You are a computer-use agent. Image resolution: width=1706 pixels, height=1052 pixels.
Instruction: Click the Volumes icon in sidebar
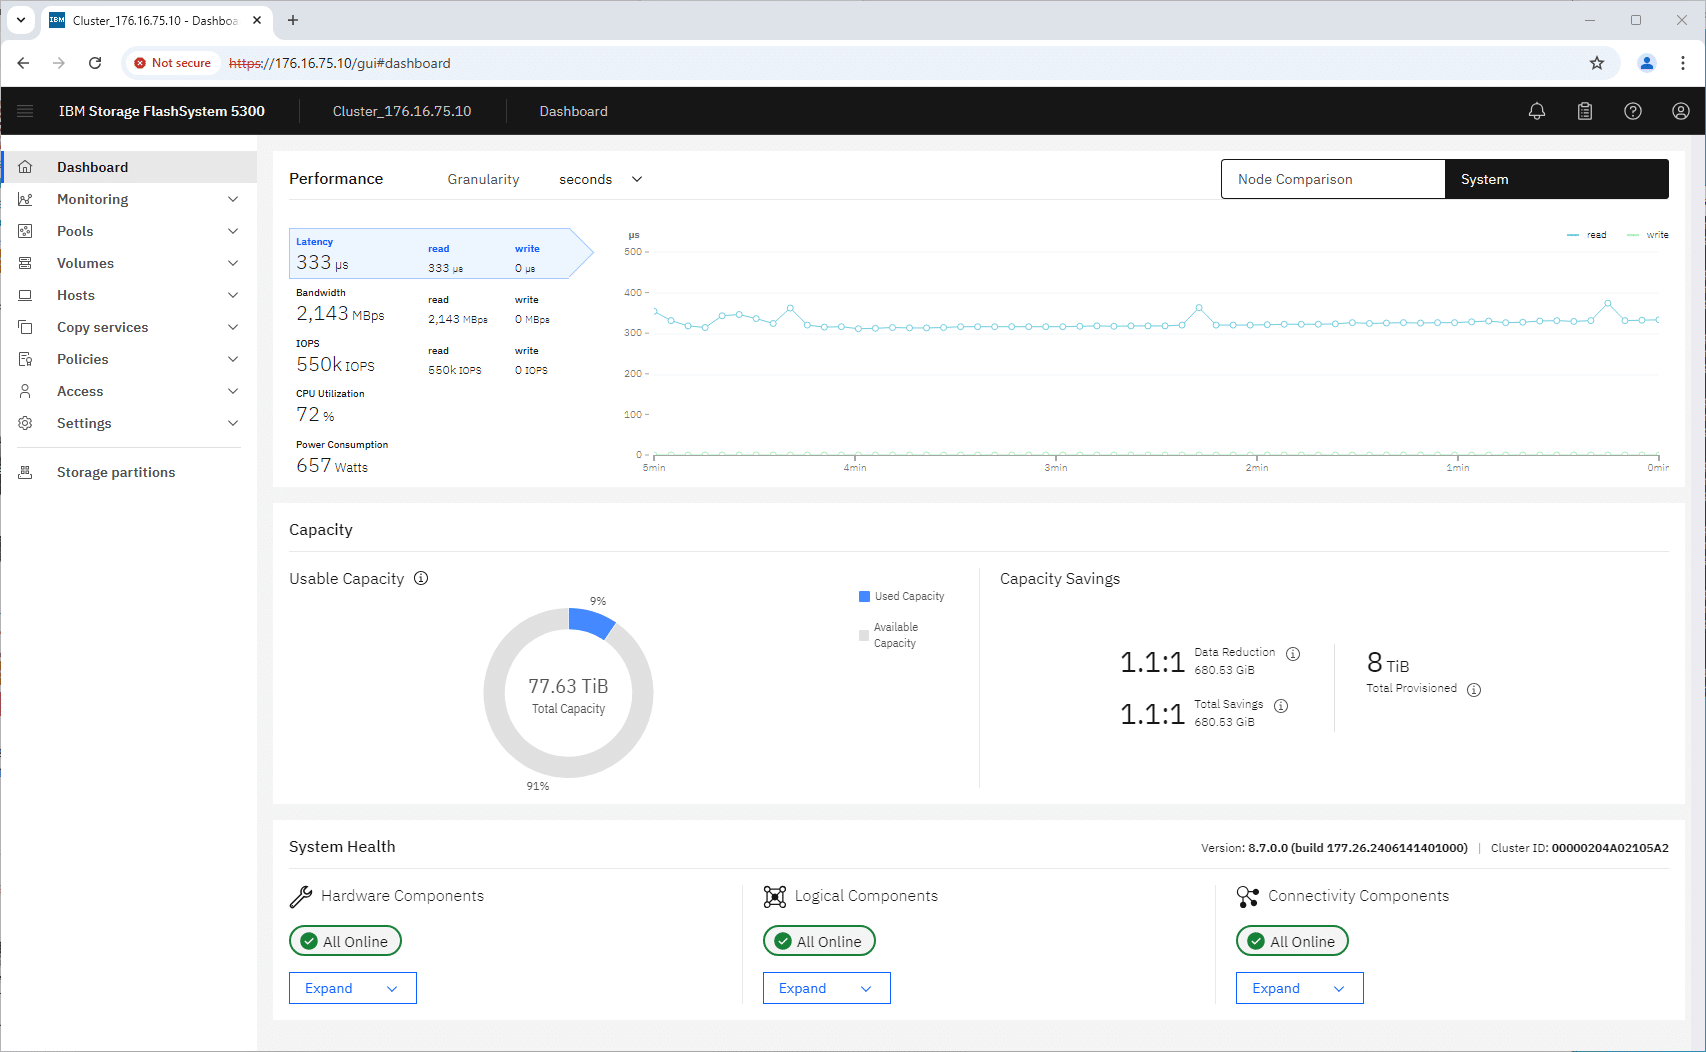26,263
